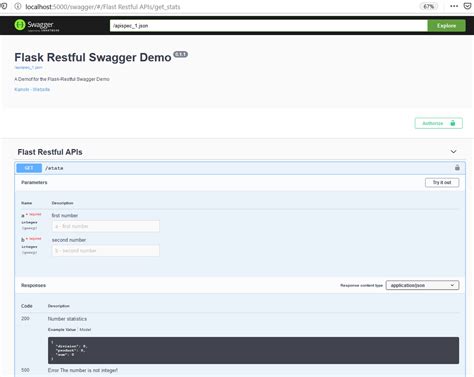
Task: Click the Parameters section label
Action: (x=34, y=182)
